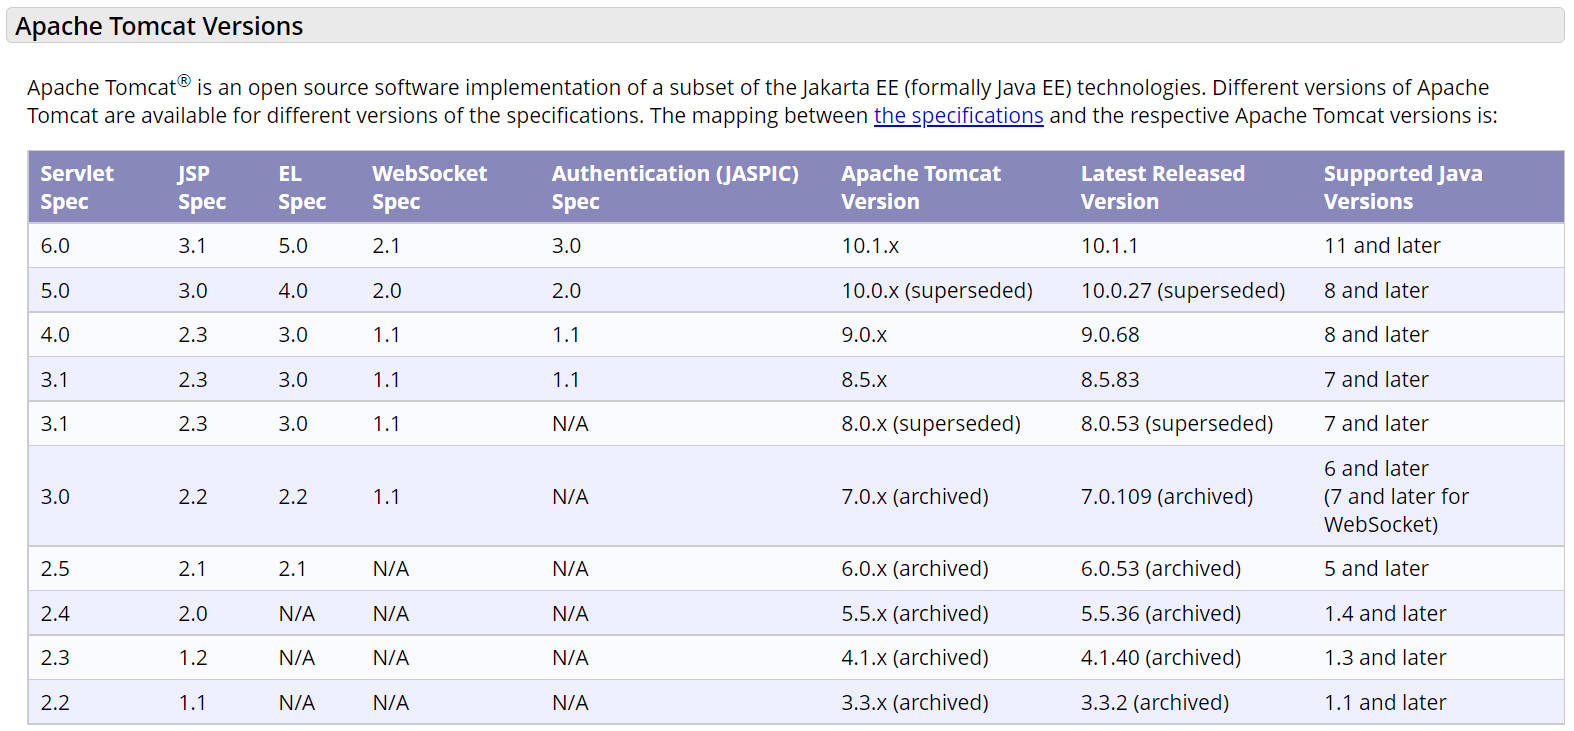Click the 7.0.109 (archived) cell
Screen dimensions: 1574x731
(1166, 497)
